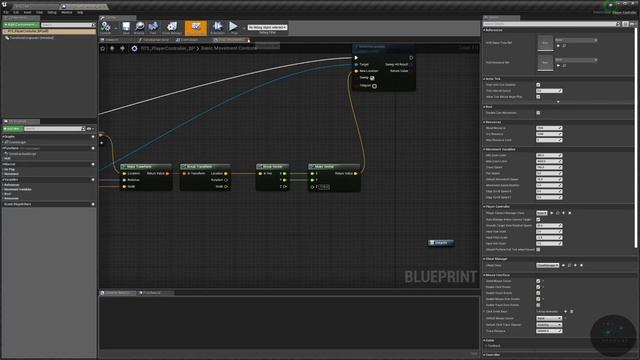The width and height of the screenshot is (640, 360).
Task: Open the Window menu
Action: [67, 12]
